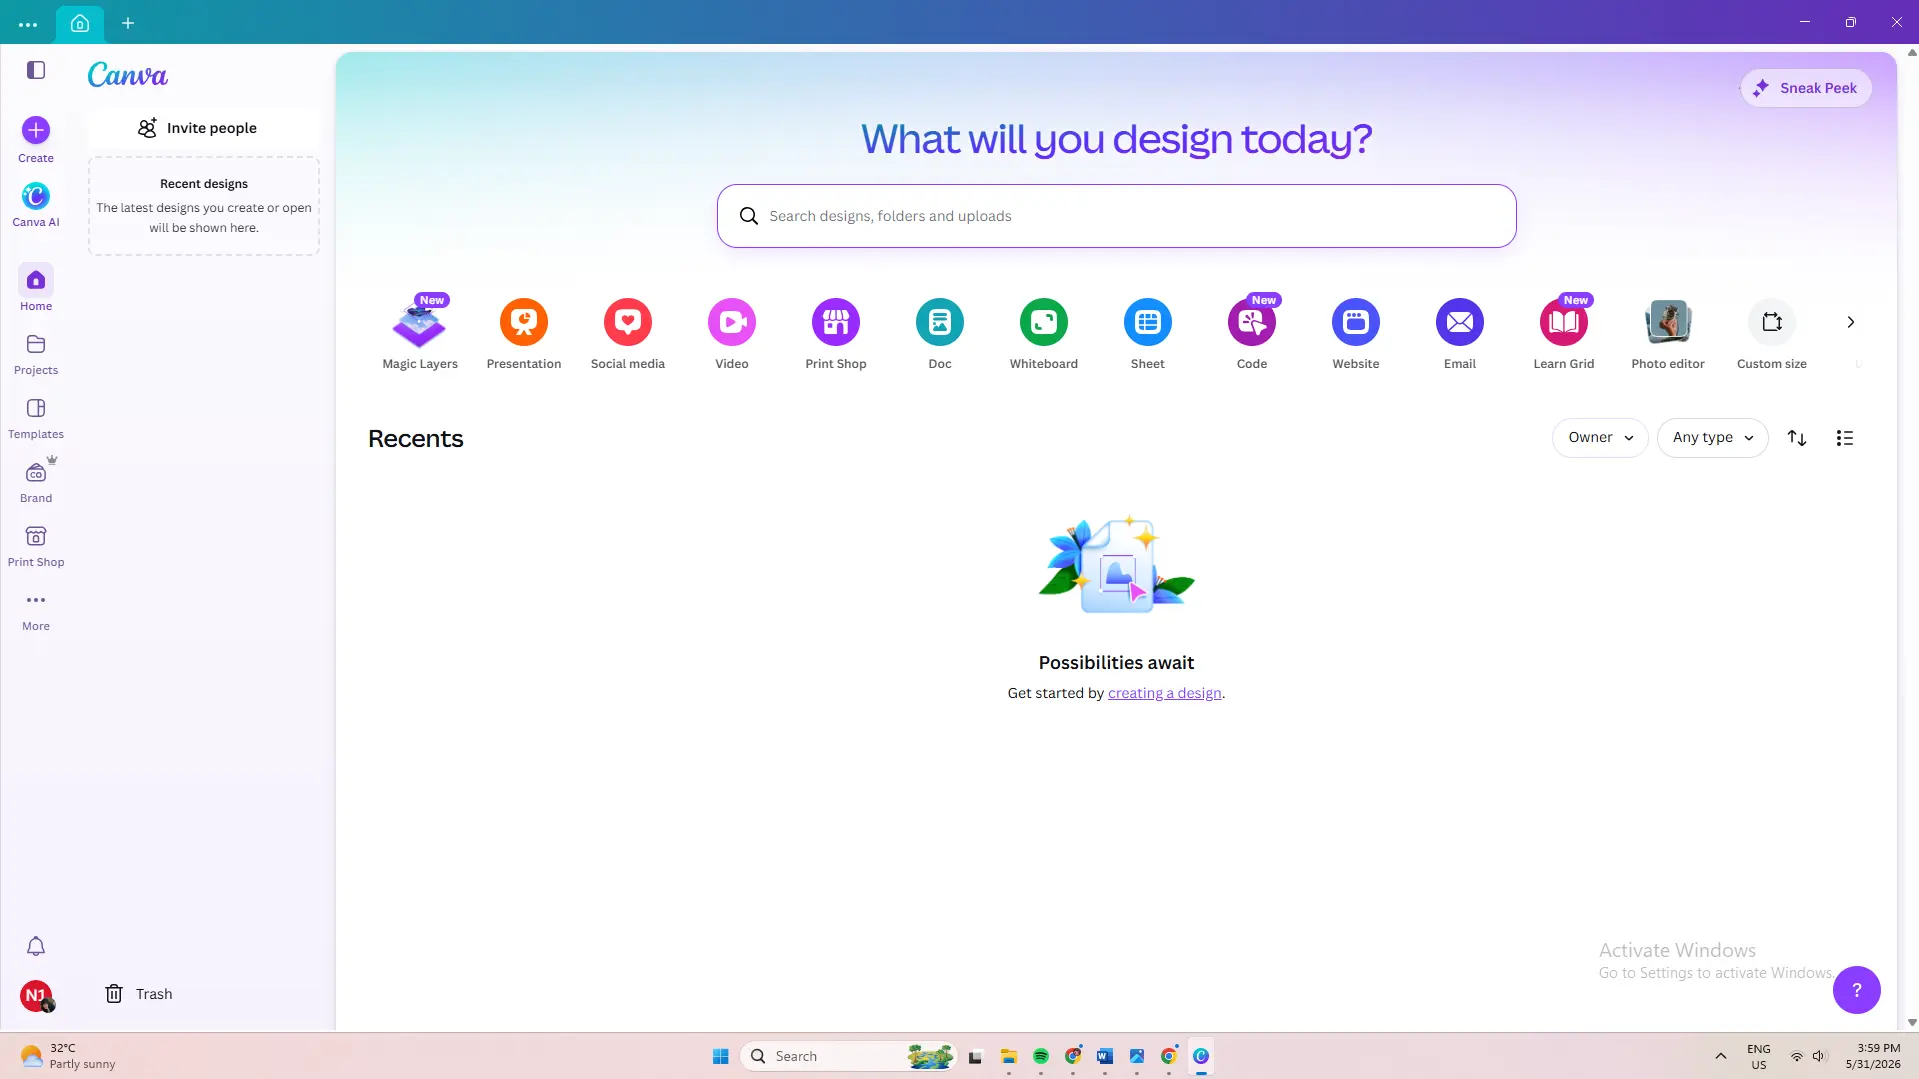Open More options in sidebar
The image size is (1919, 1079).
coord(36,610)
